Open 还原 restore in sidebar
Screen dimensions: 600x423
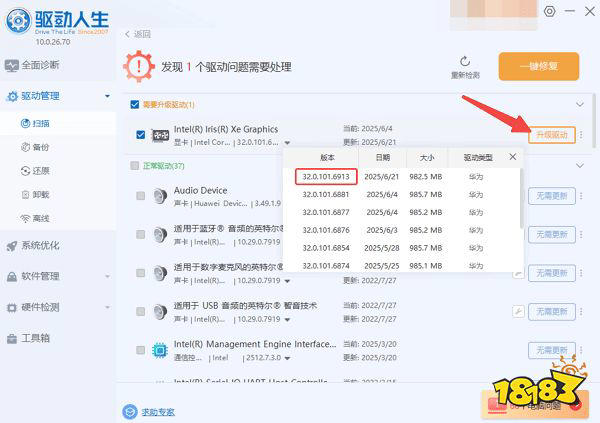pos(35,171)
